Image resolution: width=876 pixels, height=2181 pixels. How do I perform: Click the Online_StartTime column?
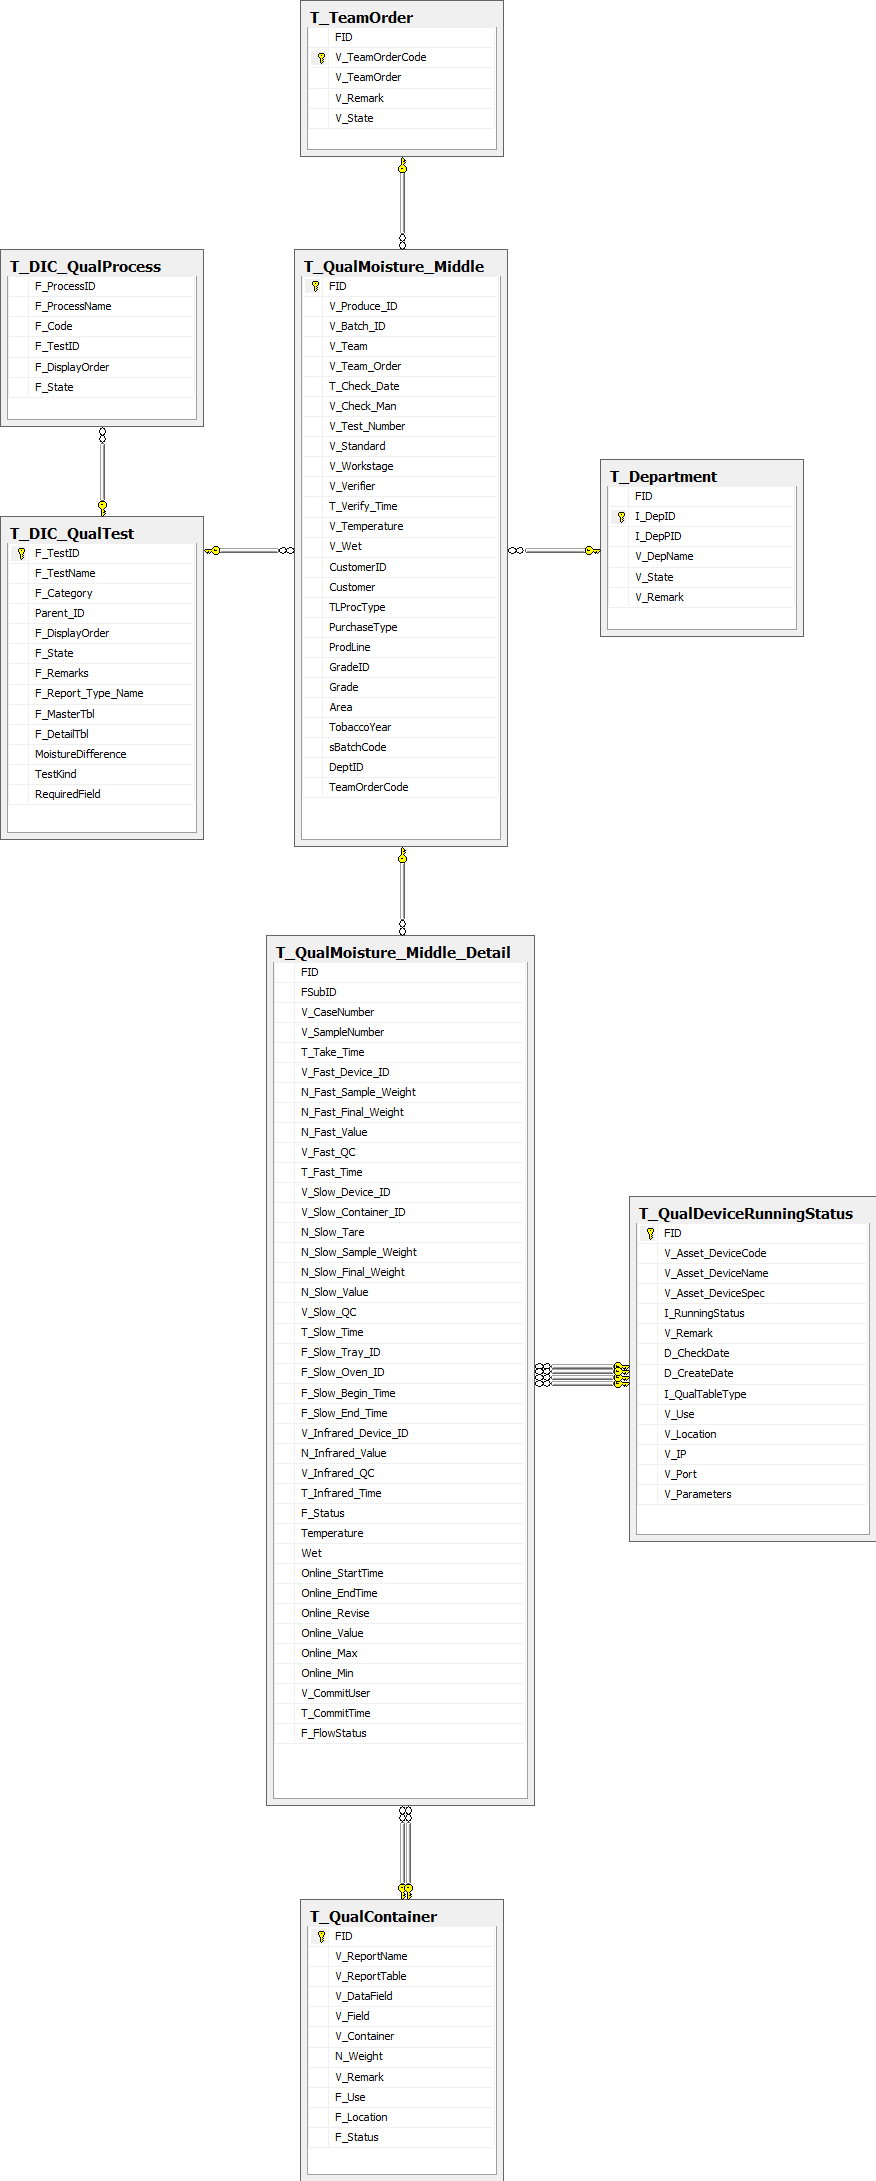click(x=400, y=1573)
